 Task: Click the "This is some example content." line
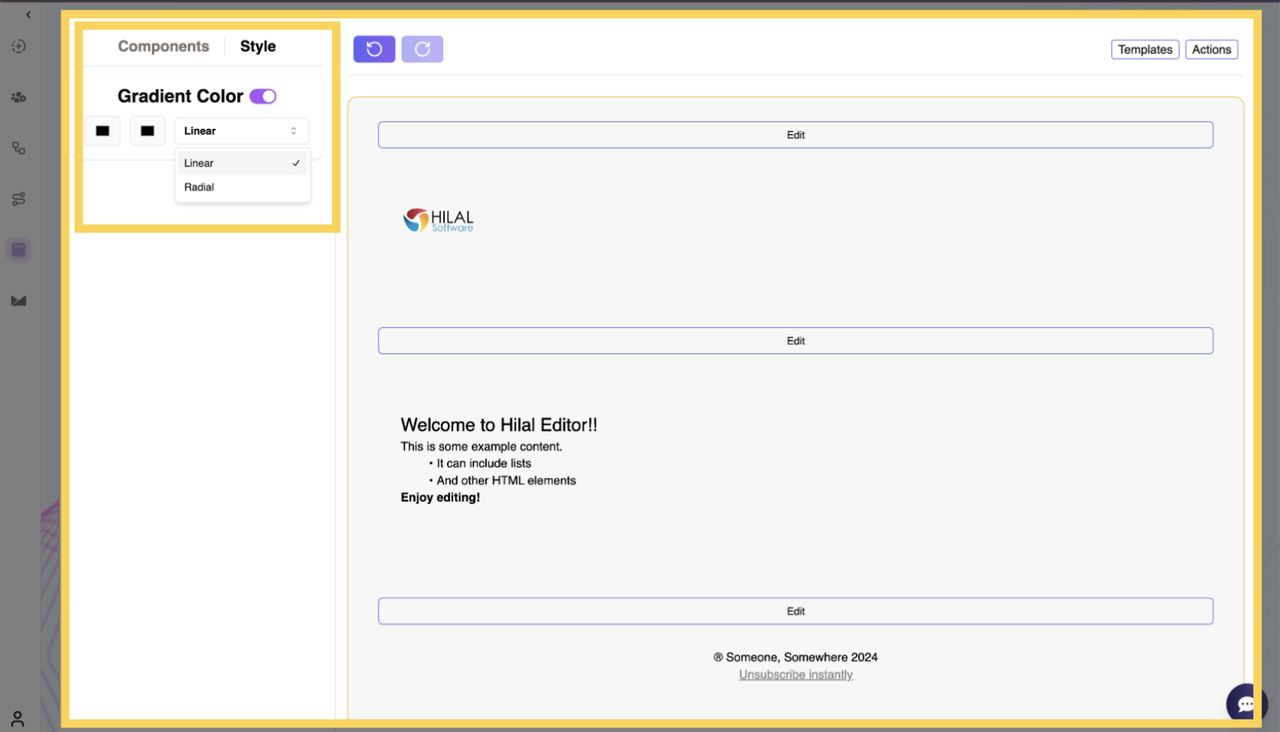click(481, 447)
